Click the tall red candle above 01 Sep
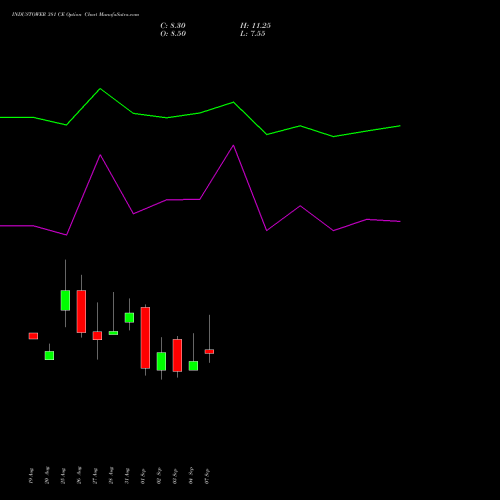This screenshot has height=500, width=500. coord(145,338)
